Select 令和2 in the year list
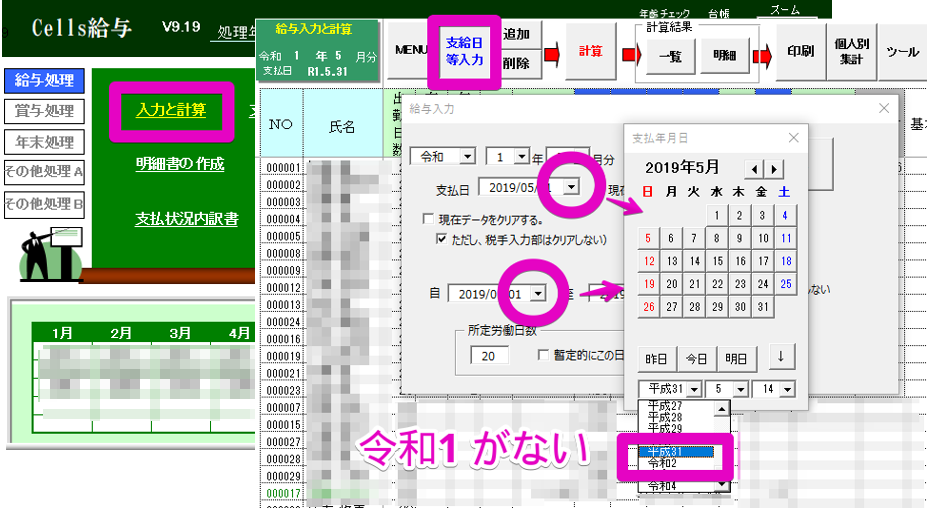Viewport: 931px width, 509px height. (x=676, y=464)
